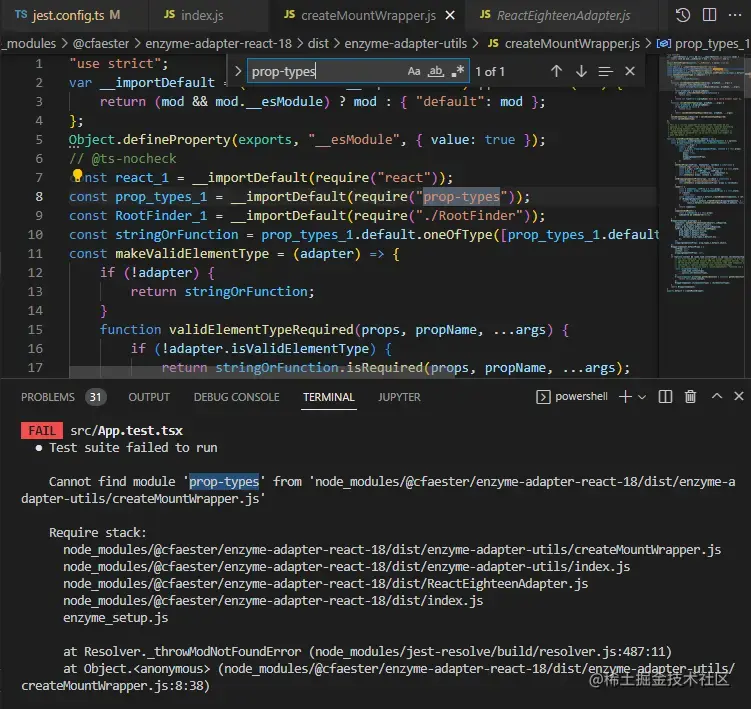The height and width of the screenshot is (709, 751).
Task: Click "// @ts-nocheck" comment on line 6
Action: [123, 159]
